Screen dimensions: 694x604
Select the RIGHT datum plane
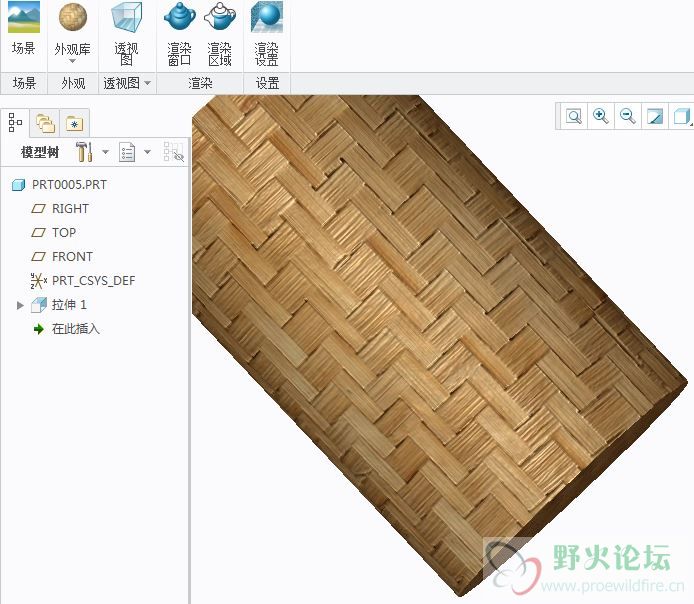click(70, 208)
